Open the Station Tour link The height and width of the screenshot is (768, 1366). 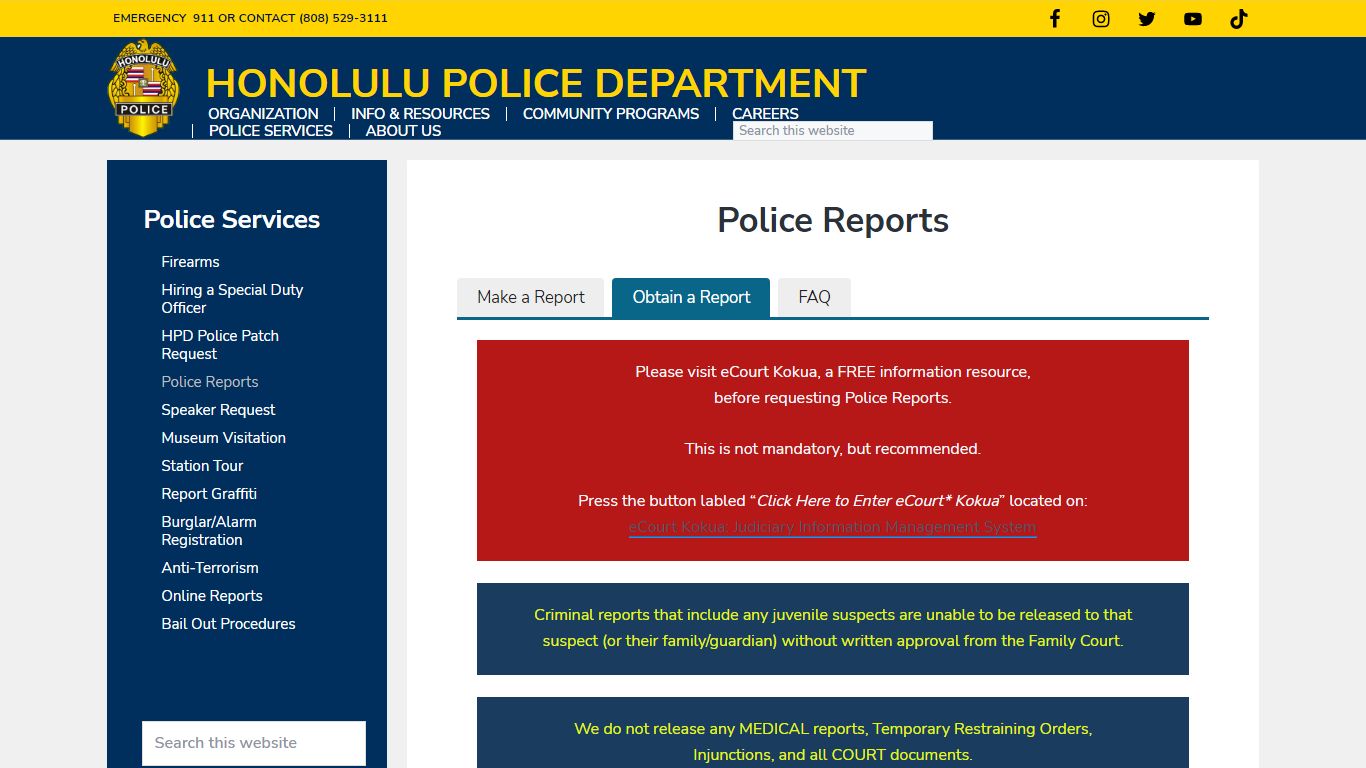pos(202,466)
